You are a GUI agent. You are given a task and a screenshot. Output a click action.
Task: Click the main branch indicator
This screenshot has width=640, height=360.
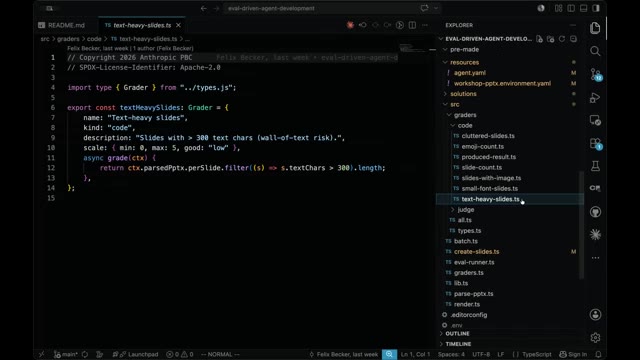[66, 354]
